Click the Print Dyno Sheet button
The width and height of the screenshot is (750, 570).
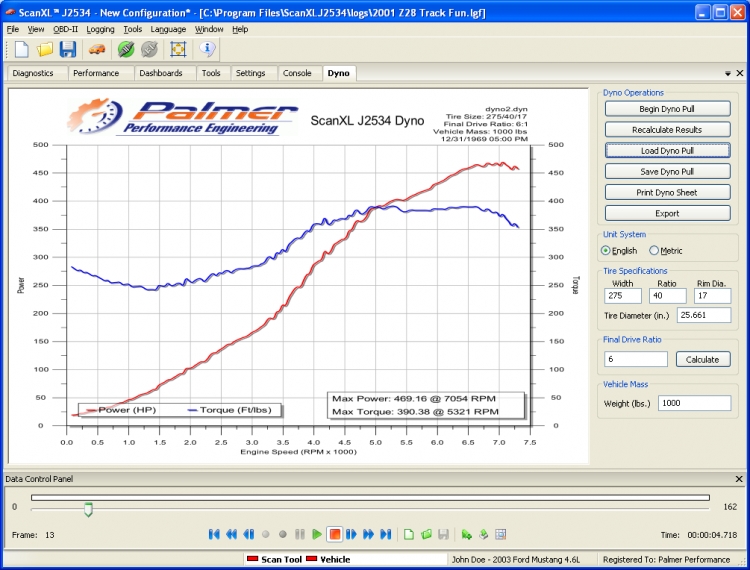point(667,192)
